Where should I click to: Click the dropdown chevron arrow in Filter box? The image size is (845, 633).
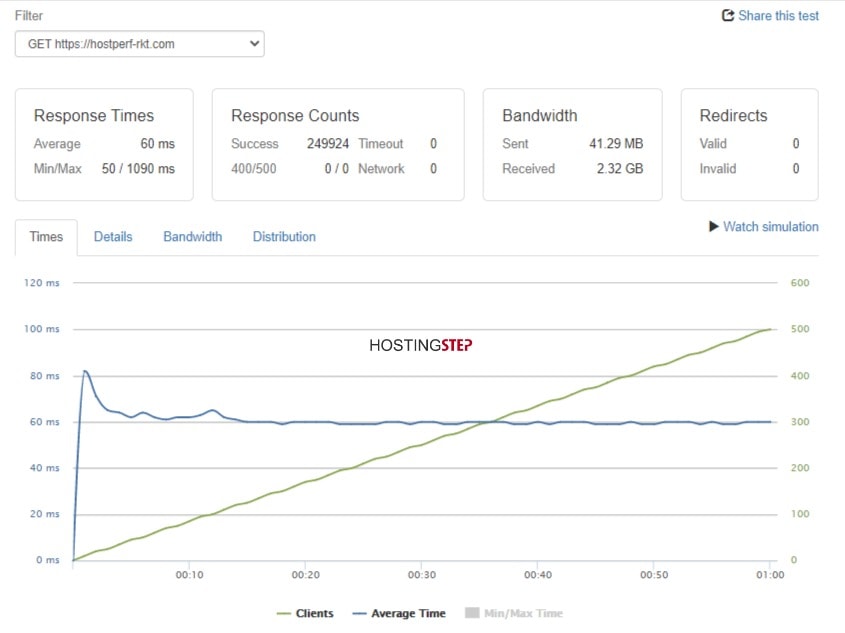[254, 44]
